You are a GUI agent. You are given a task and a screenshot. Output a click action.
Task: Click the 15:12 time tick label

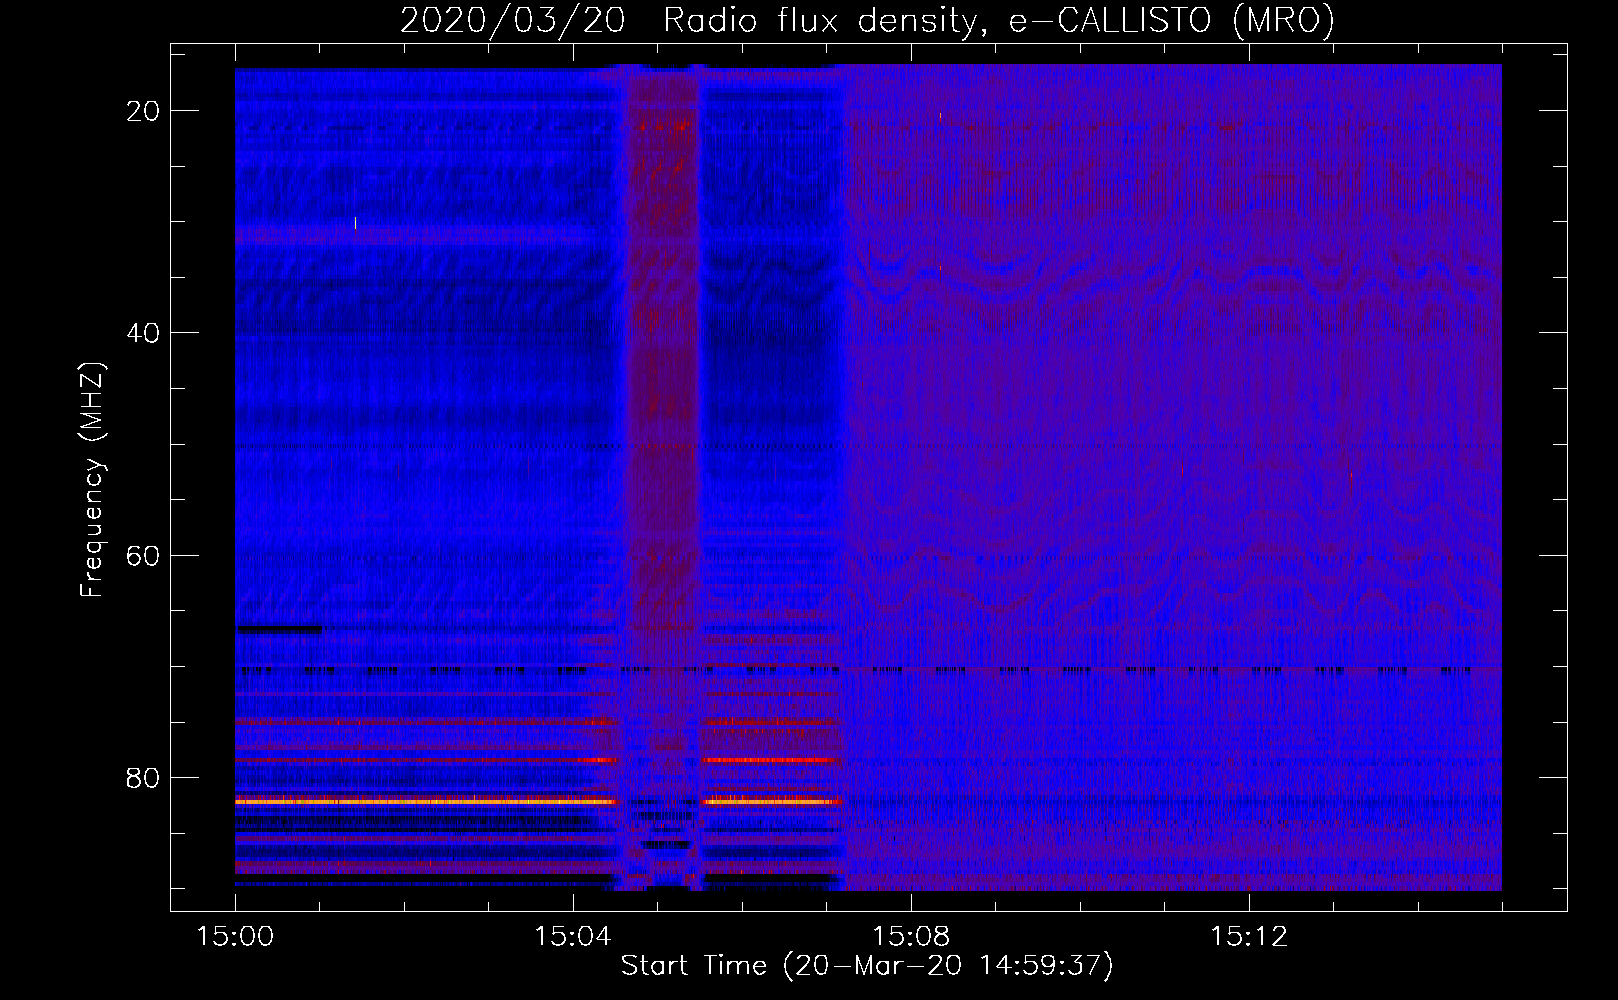1248,937
